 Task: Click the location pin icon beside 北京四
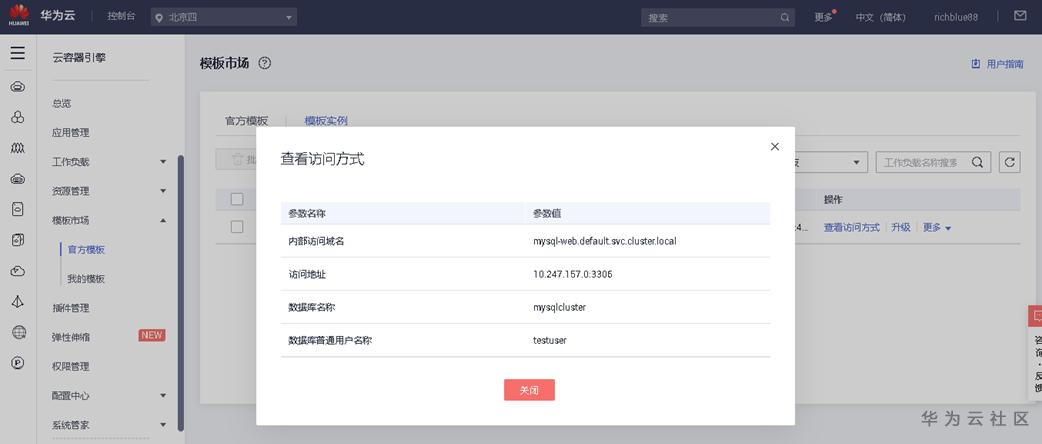(159, 18)
